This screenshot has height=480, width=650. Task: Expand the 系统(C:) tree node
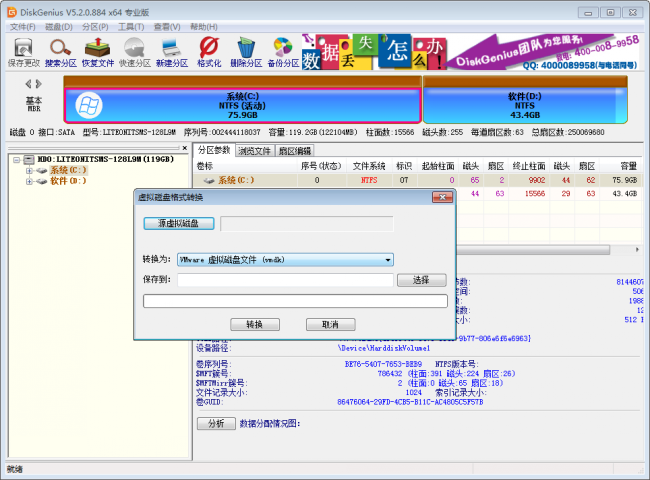(x=29, y=170)
